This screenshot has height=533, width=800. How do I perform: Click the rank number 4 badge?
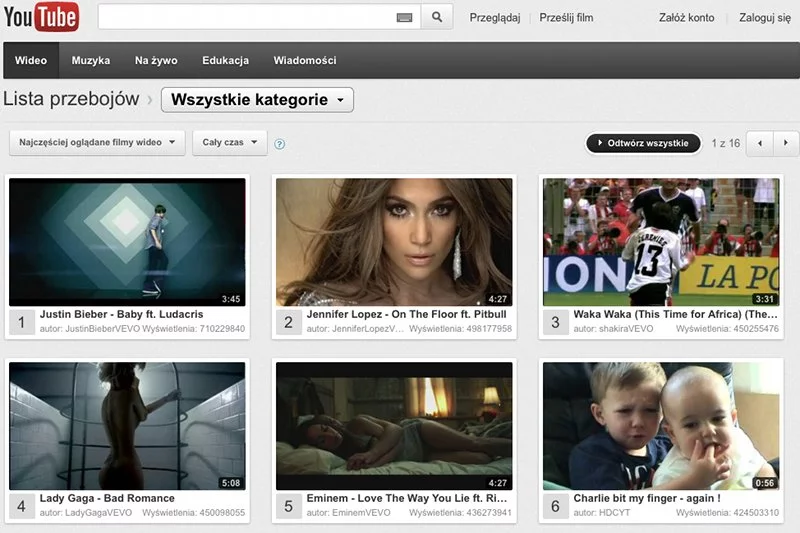(22, 506)
